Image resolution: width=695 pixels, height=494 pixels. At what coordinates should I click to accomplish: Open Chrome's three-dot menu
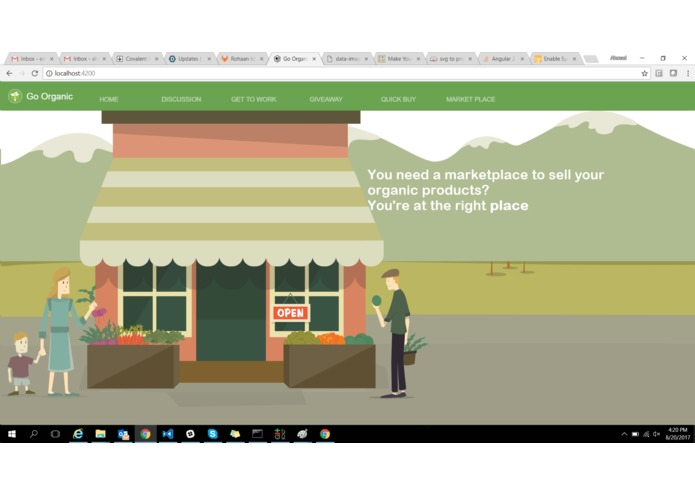point(688,74)
